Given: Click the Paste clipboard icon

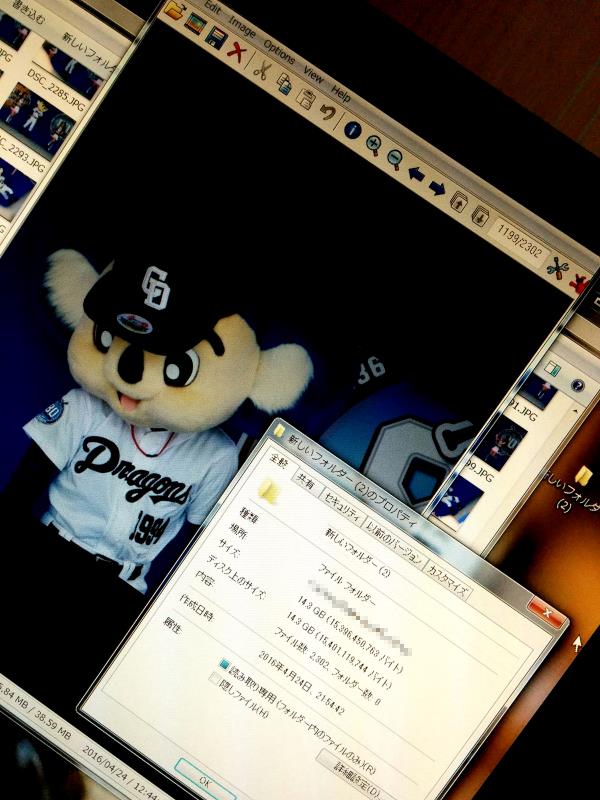Looking at the screenshot, I should (x=306, y=98).
